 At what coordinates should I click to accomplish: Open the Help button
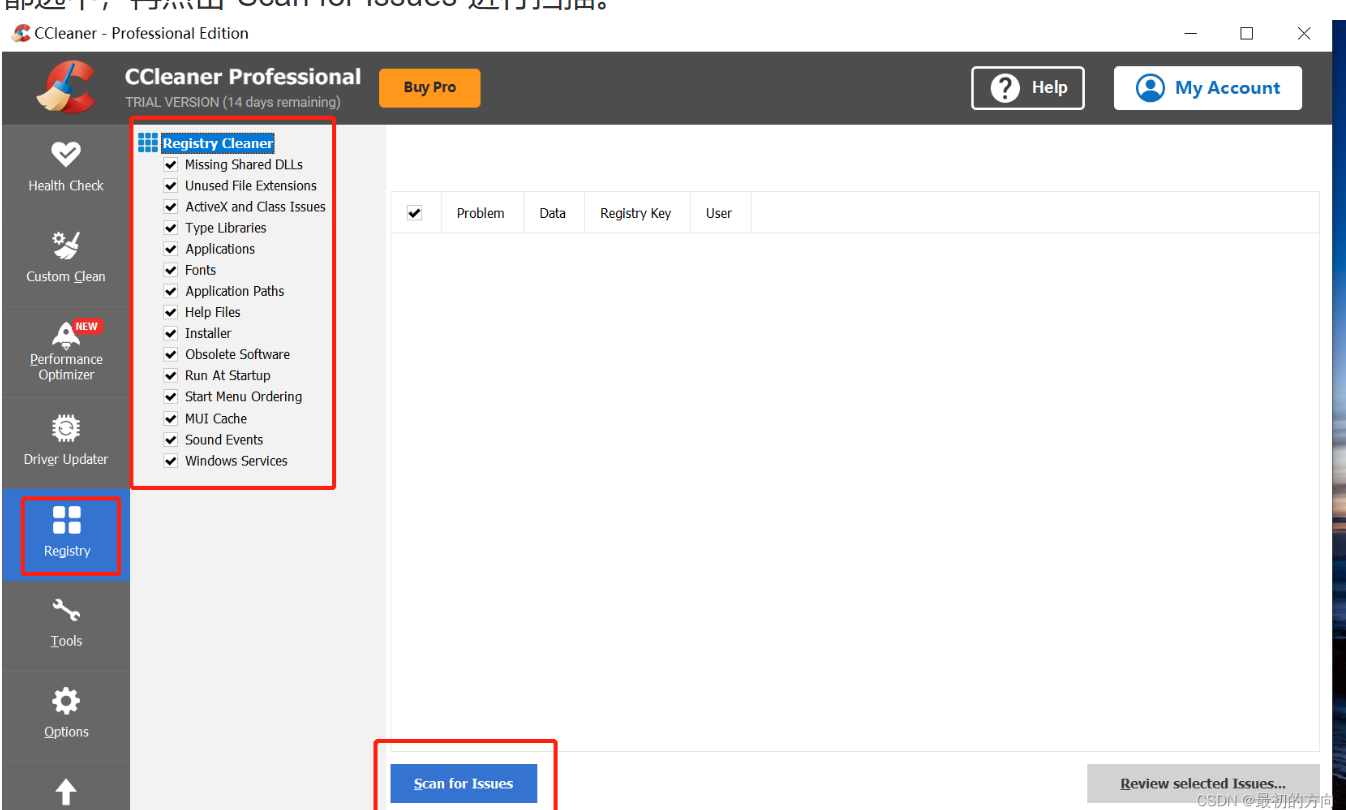(1028, 88)
